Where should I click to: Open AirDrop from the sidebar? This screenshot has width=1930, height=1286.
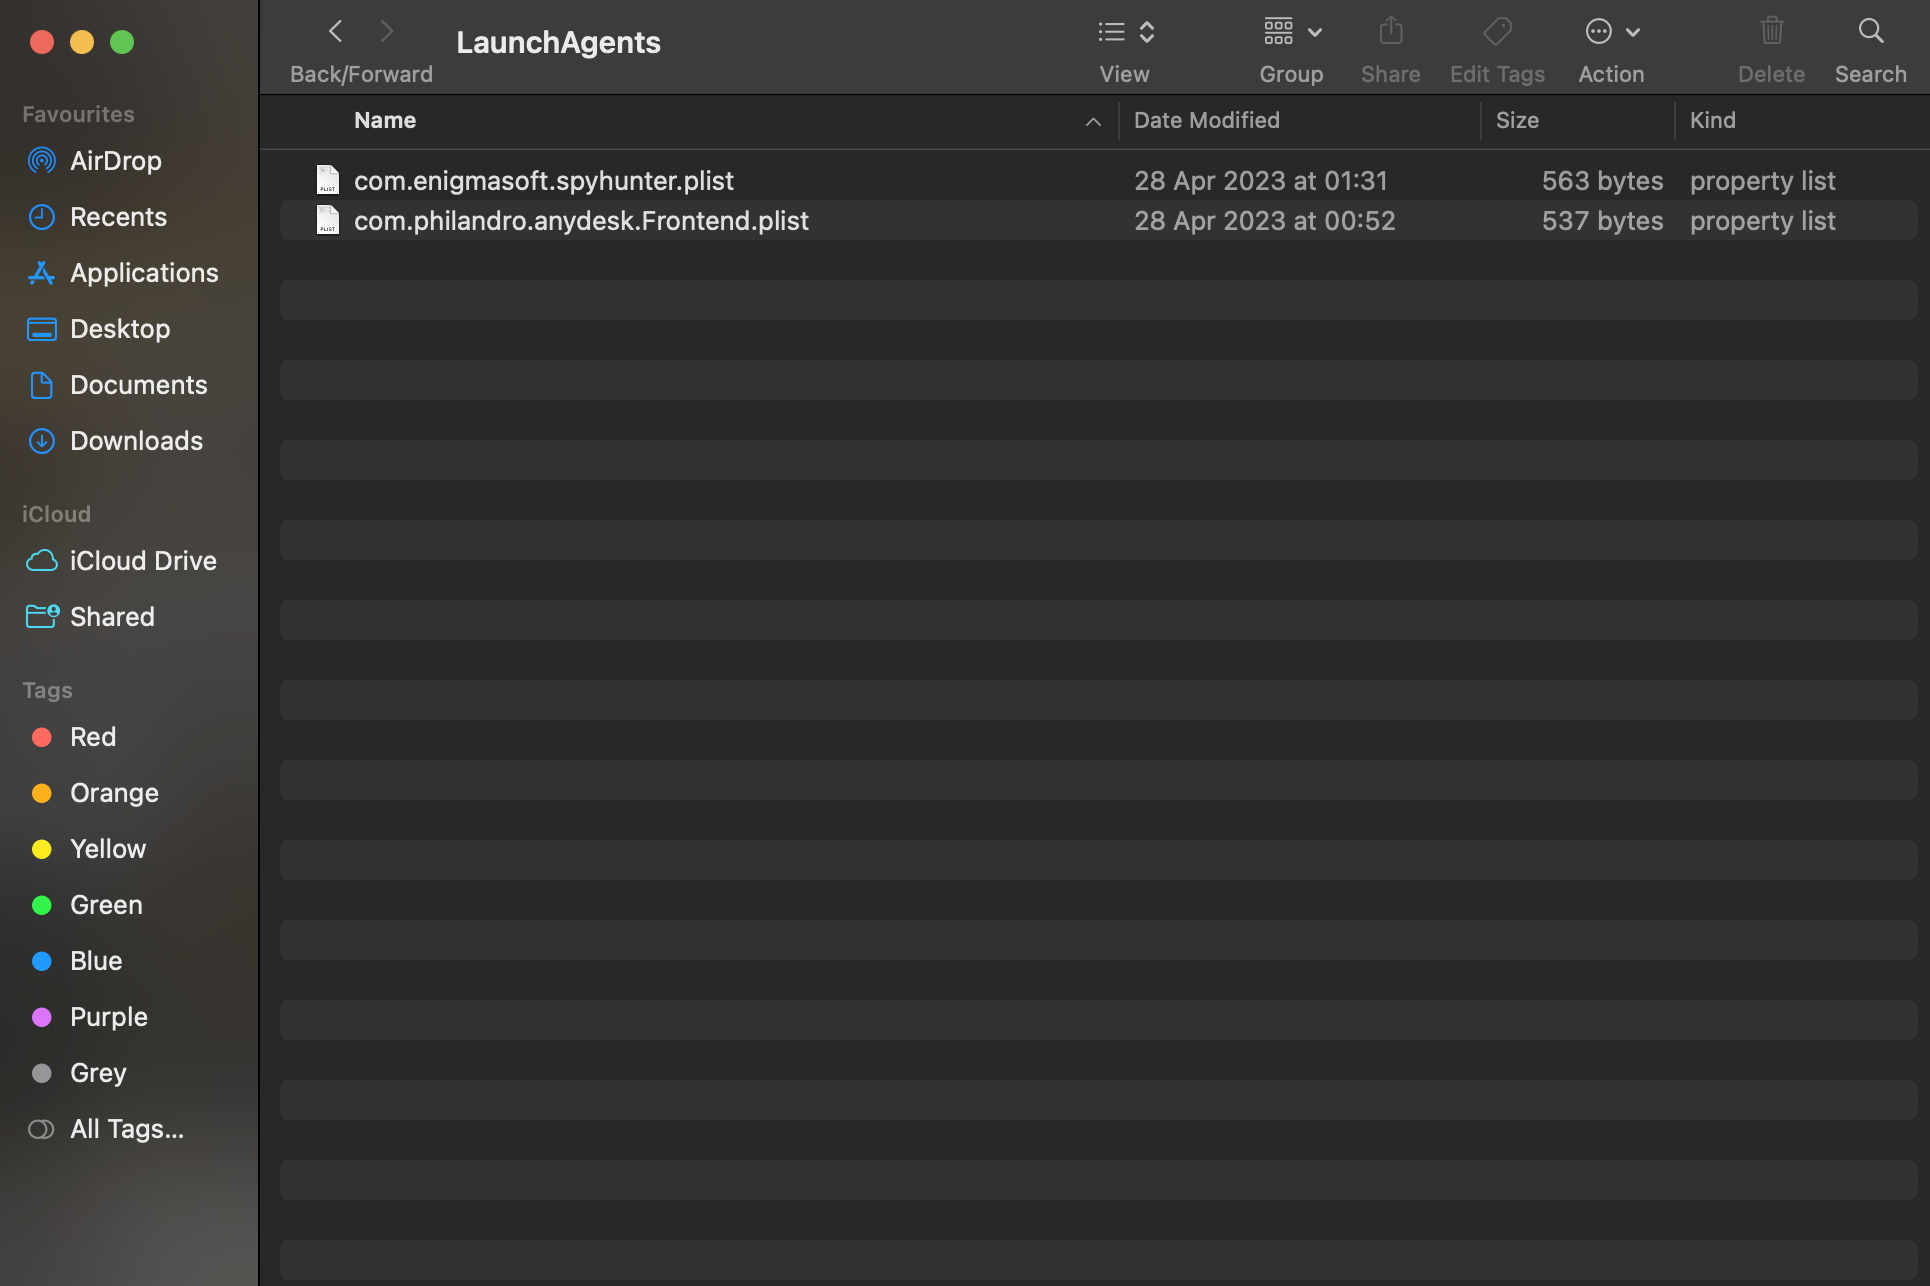tap(115, 161)
